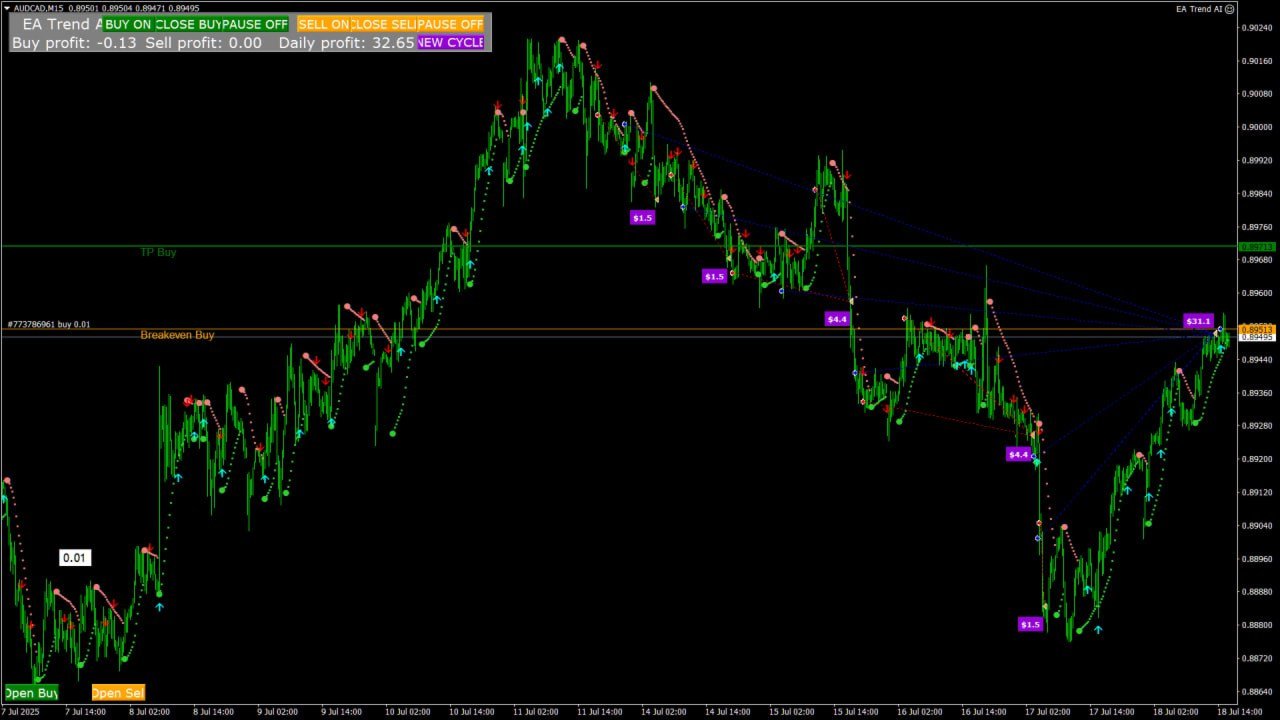This screenshot has width=1280, height=720.
Task: Click the orange Open Sell button
Action: (x=118, y=692)
